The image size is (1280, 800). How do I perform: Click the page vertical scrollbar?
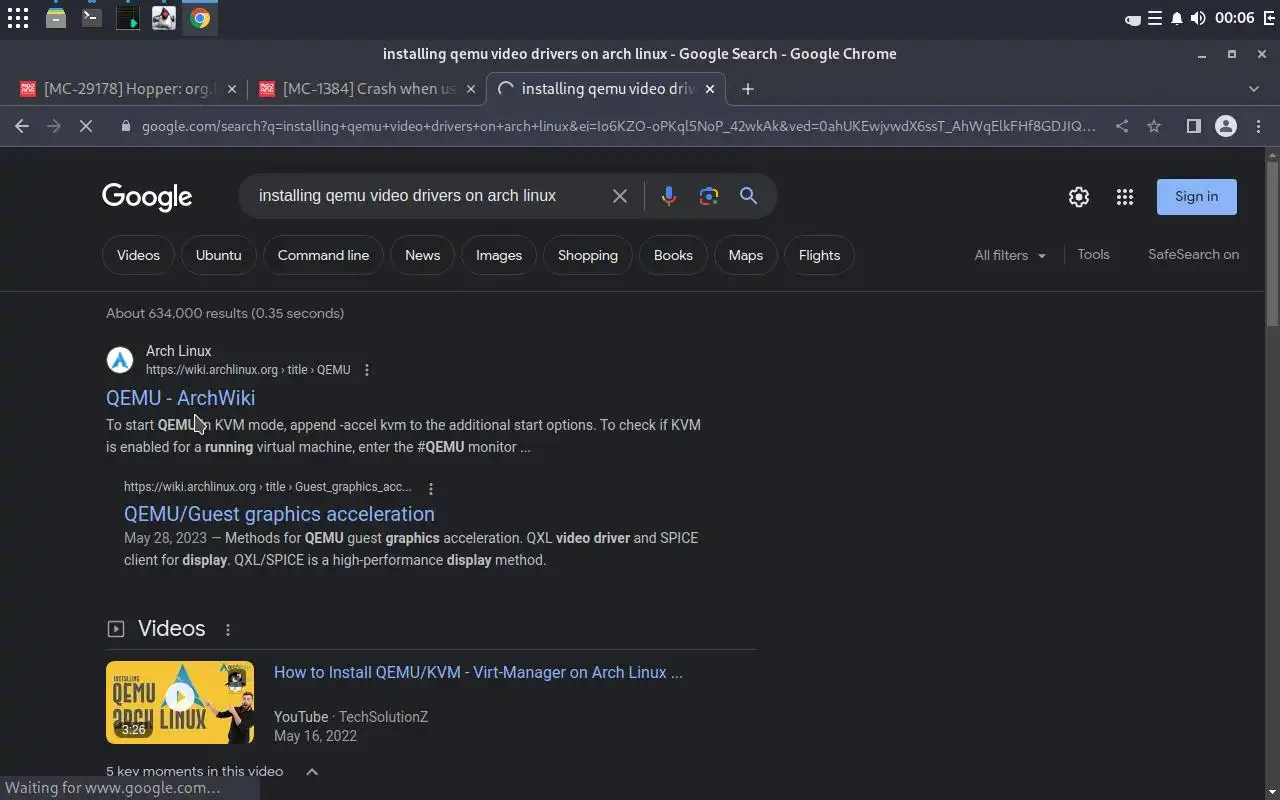(x=1272, y=242)
